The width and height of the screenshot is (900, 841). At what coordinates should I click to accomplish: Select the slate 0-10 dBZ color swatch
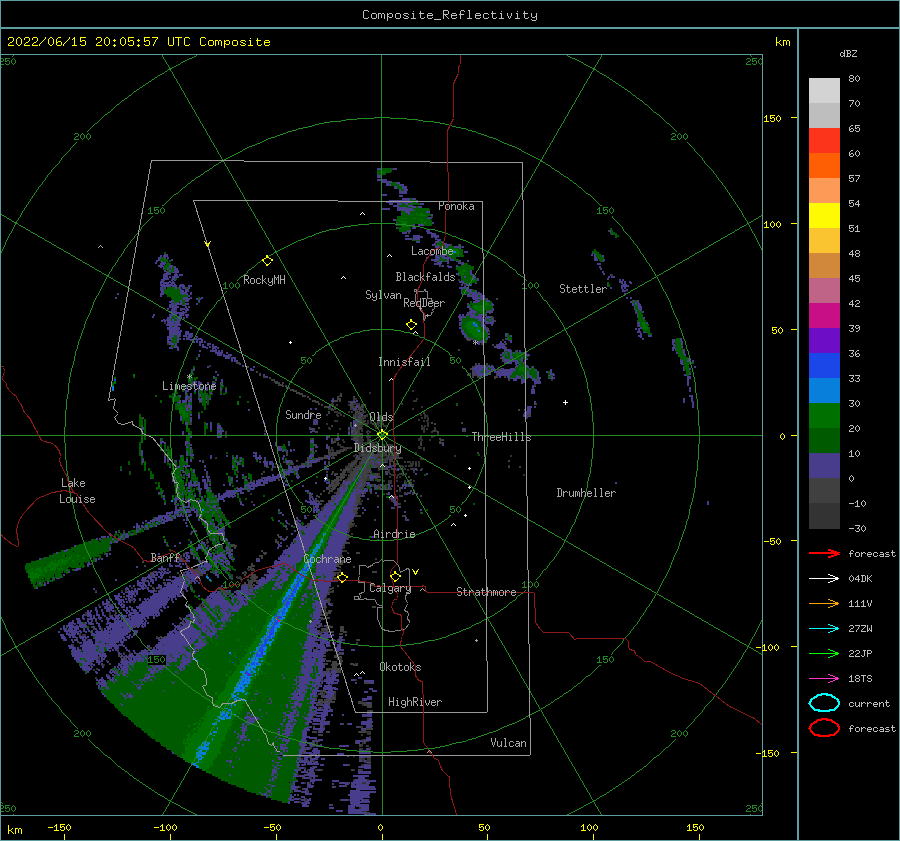[x=824, y=466]
